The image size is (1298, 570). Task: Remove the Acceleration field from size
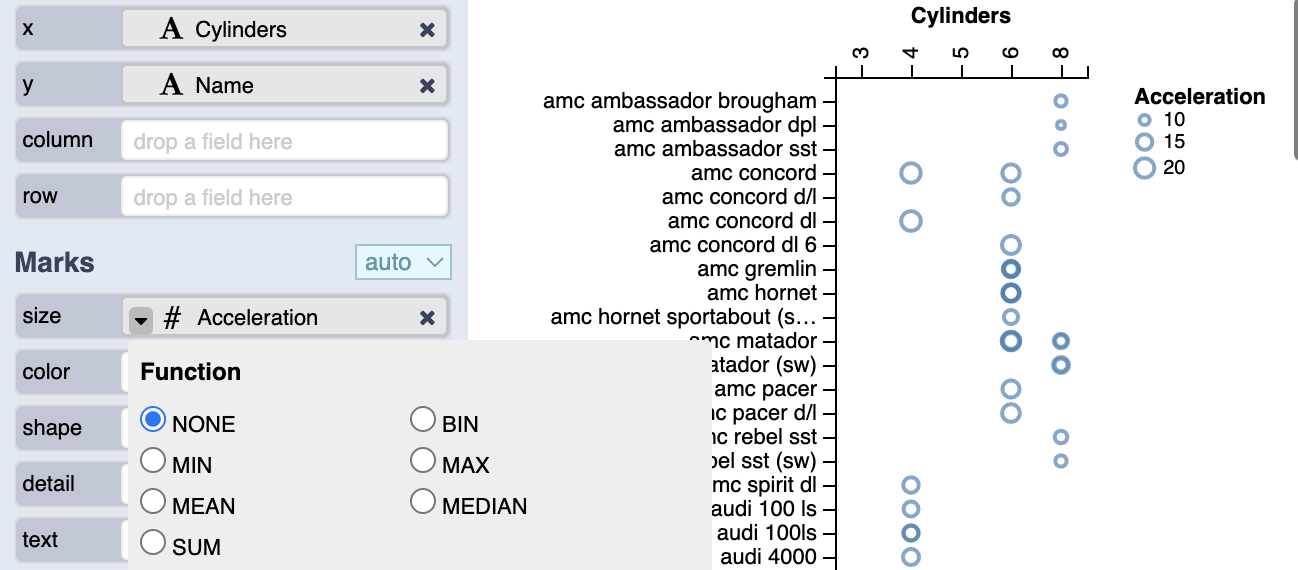pyautogui.click(x=427, y=318)
